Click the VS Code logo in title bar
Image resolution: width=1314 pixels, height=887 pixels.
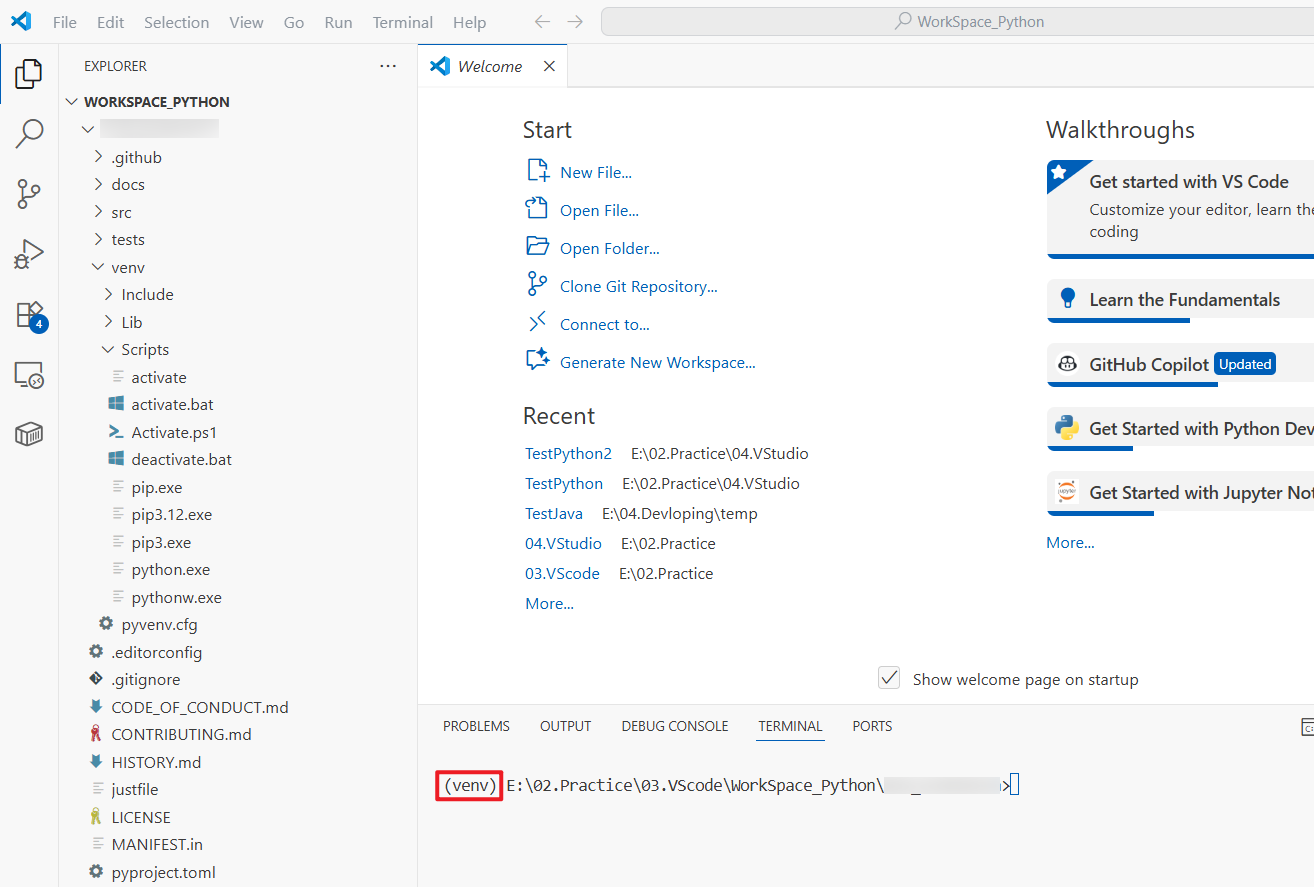21,21
